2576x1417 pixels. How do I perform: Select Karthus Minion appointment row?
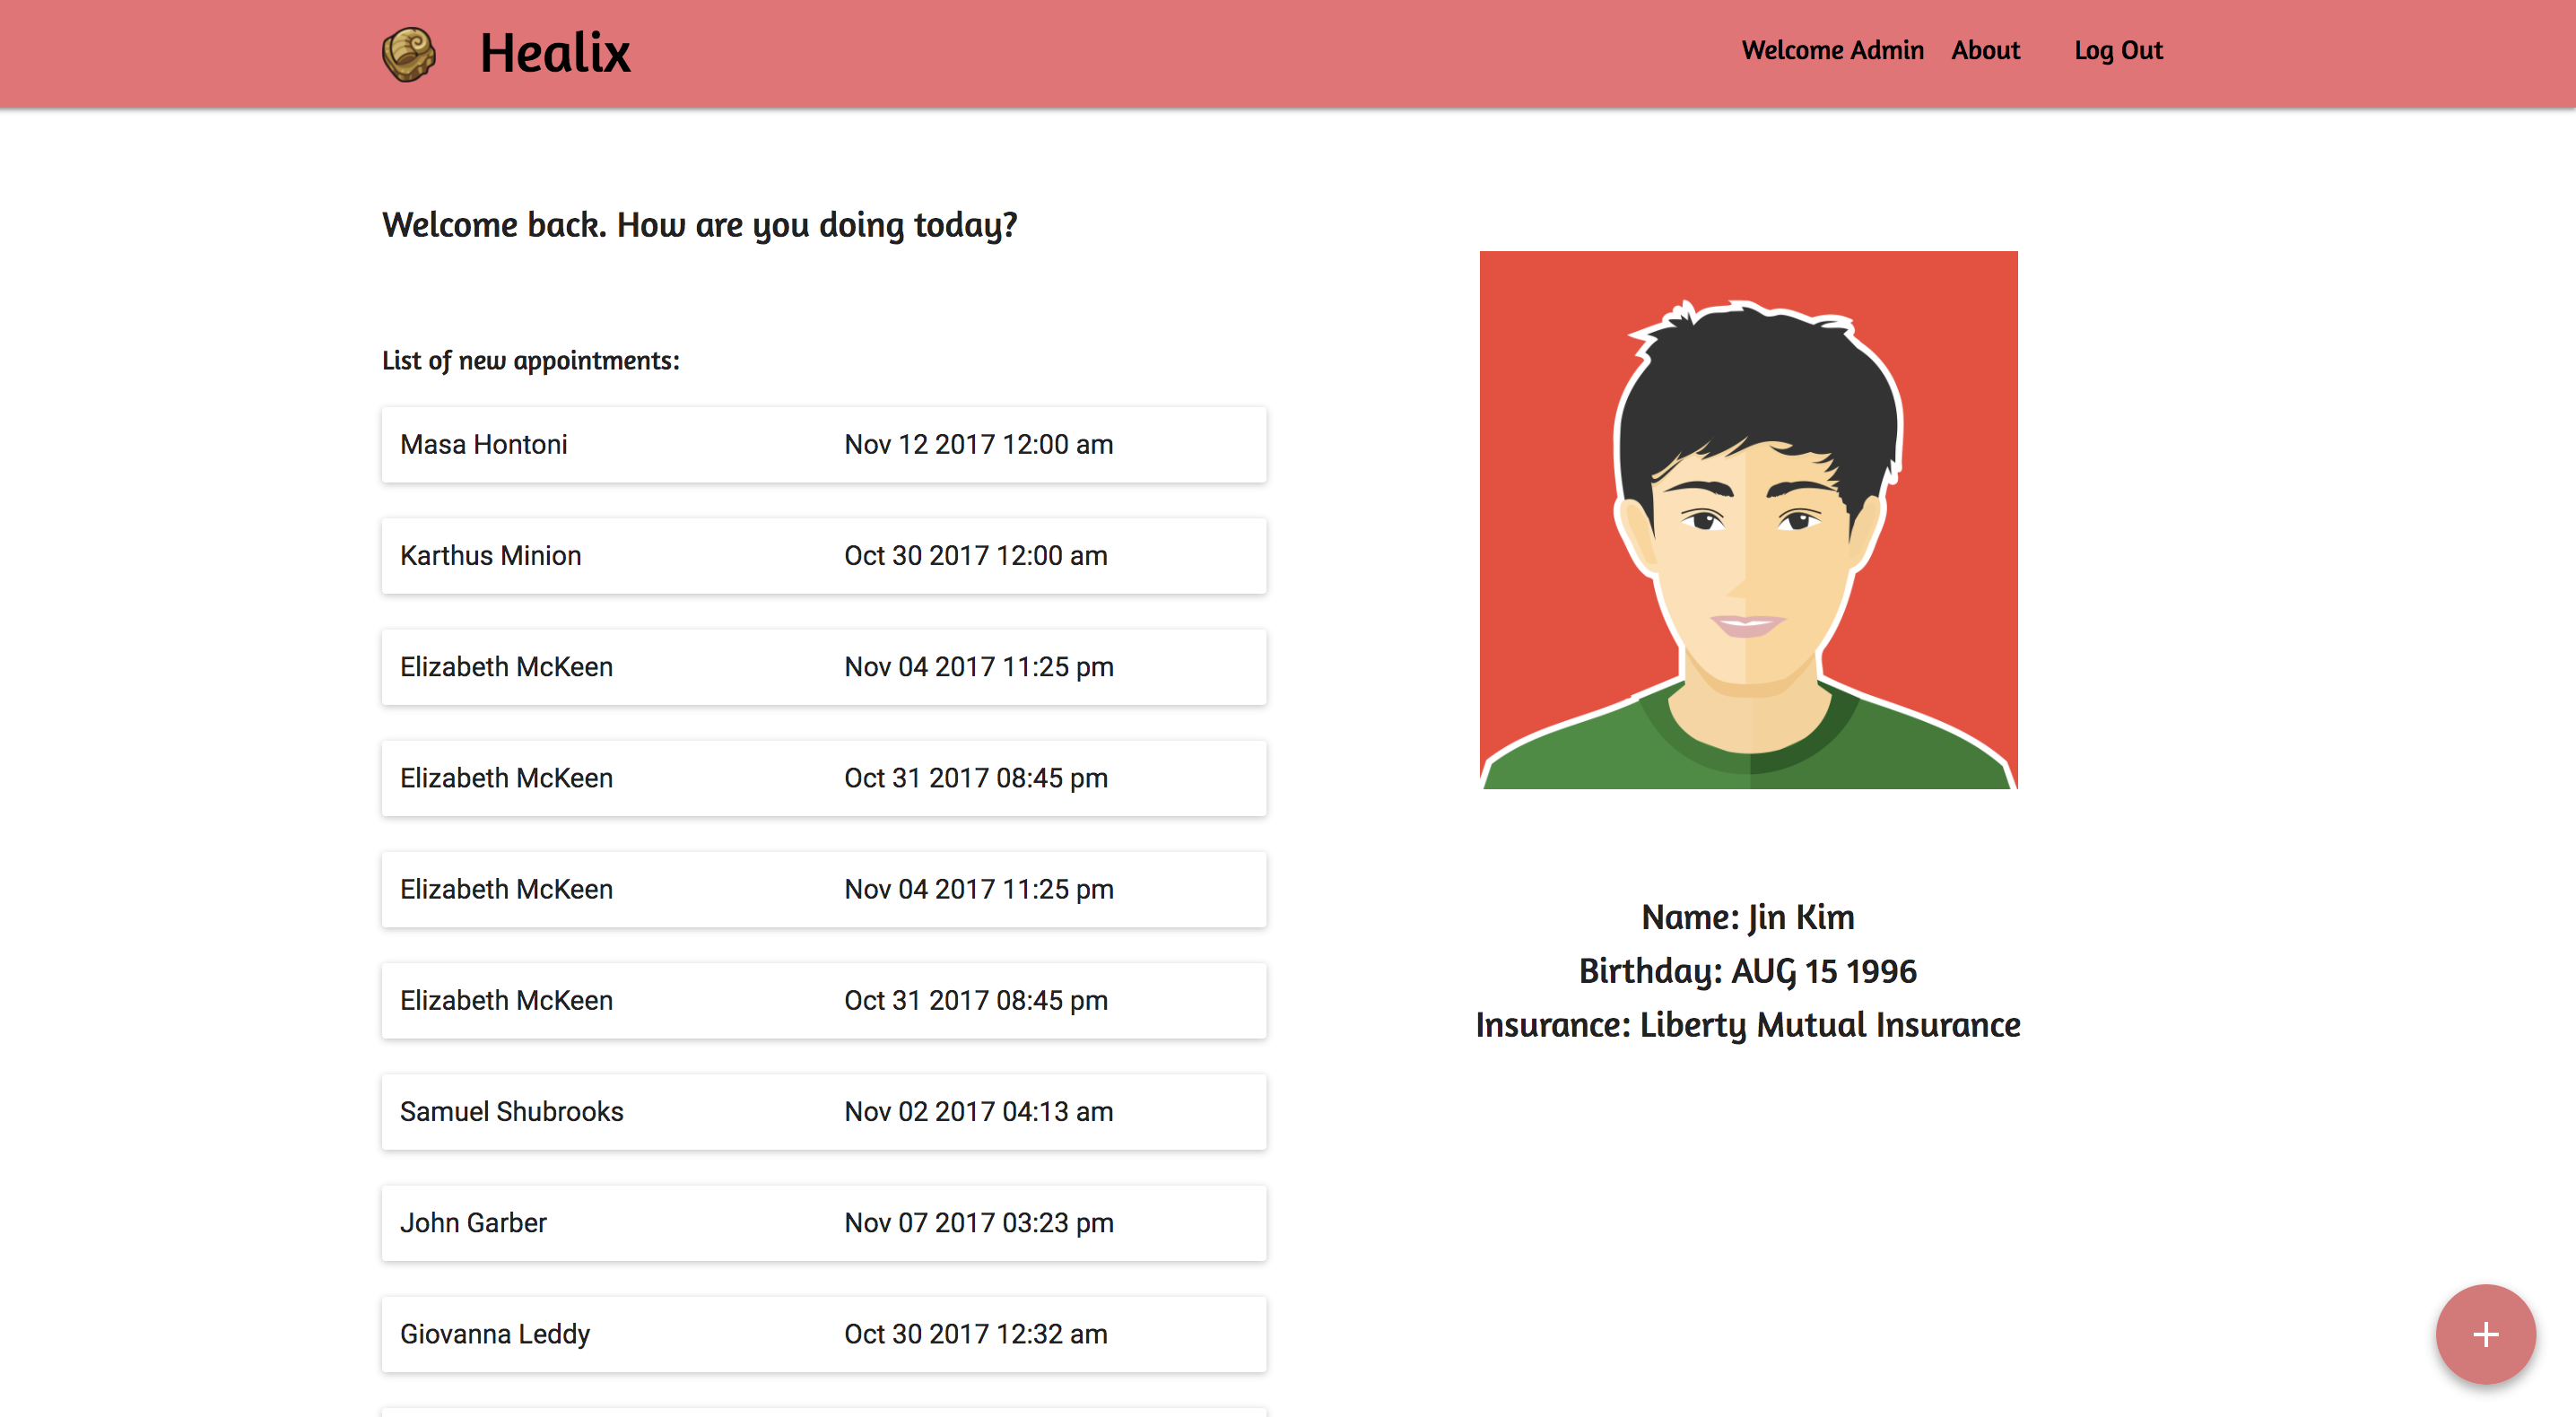(823, 555)
